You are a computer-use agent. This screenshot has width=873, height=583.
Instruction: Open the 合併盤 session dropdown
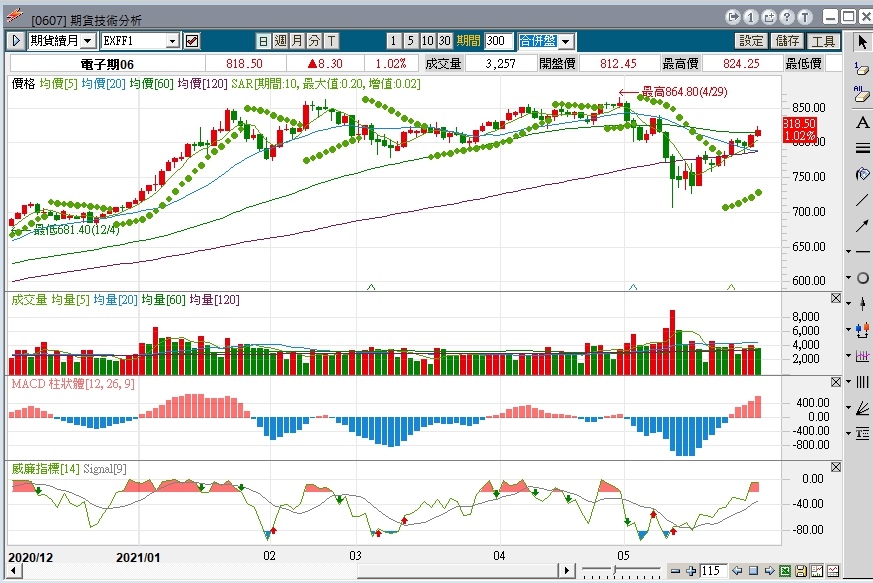566,41
